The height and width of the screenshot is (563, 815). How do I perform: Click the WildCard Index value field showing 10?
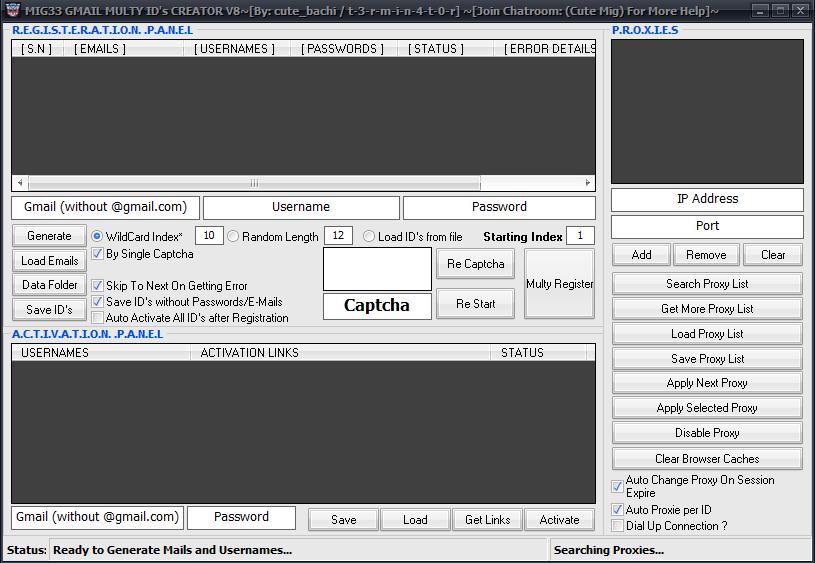[x=209, y=235]
